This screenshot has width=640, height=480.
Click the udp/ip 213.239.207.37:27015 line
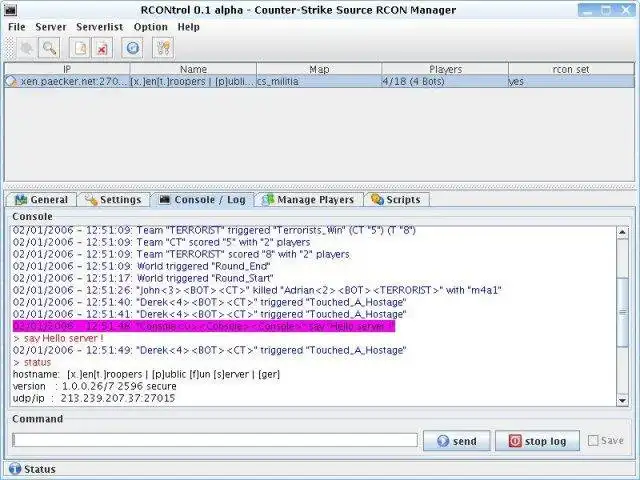click(94, 398)
